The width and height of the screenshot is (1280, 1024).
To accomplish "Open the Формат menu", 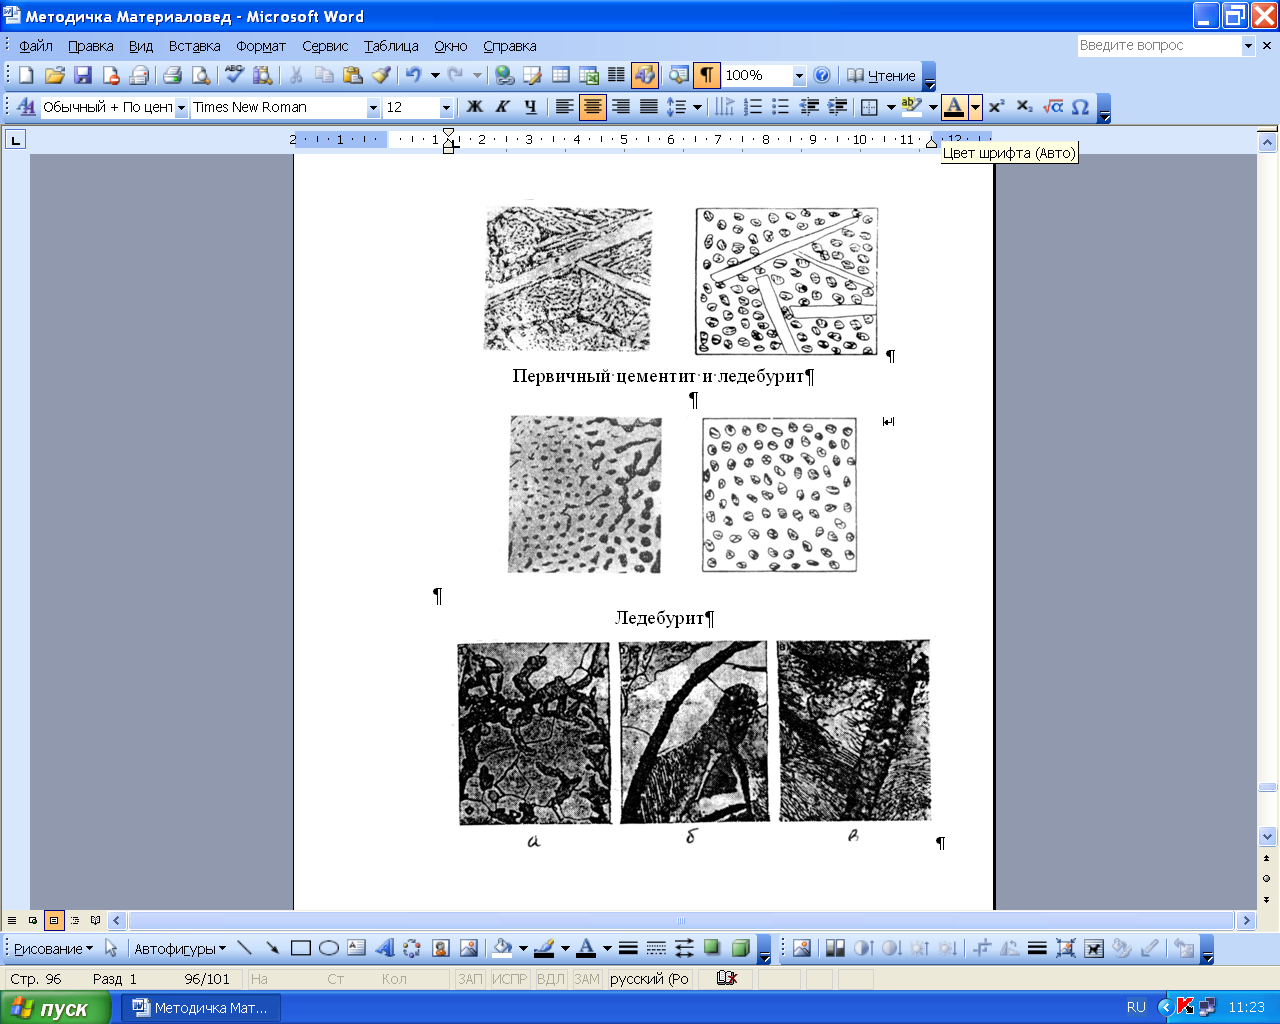I will click(x=261, y=46).
